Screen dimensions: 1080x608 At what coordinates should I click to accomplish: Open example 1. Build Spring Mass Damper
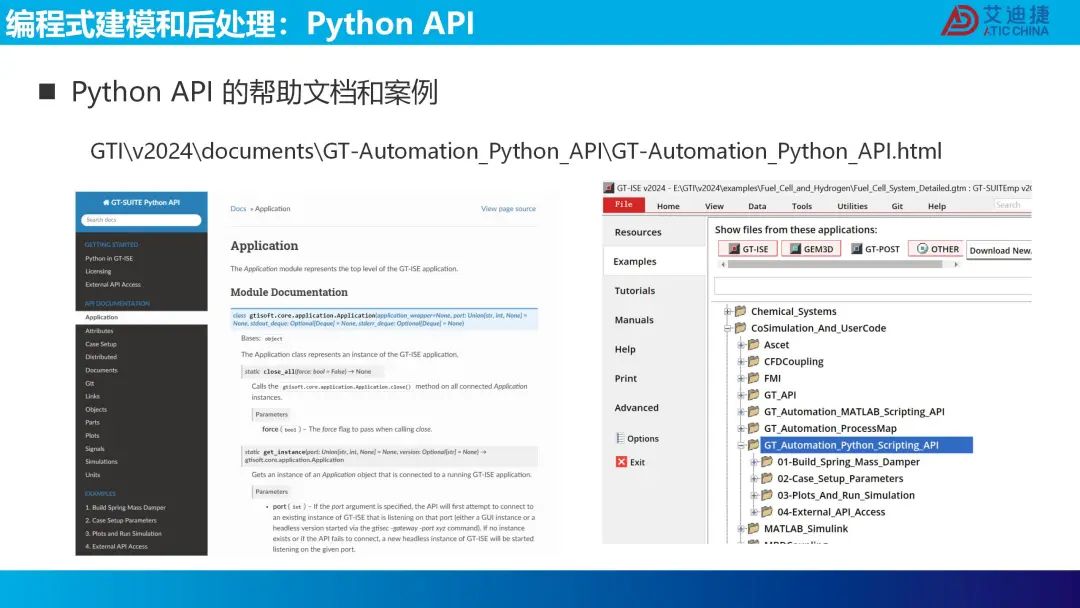(x=125, y=507)
